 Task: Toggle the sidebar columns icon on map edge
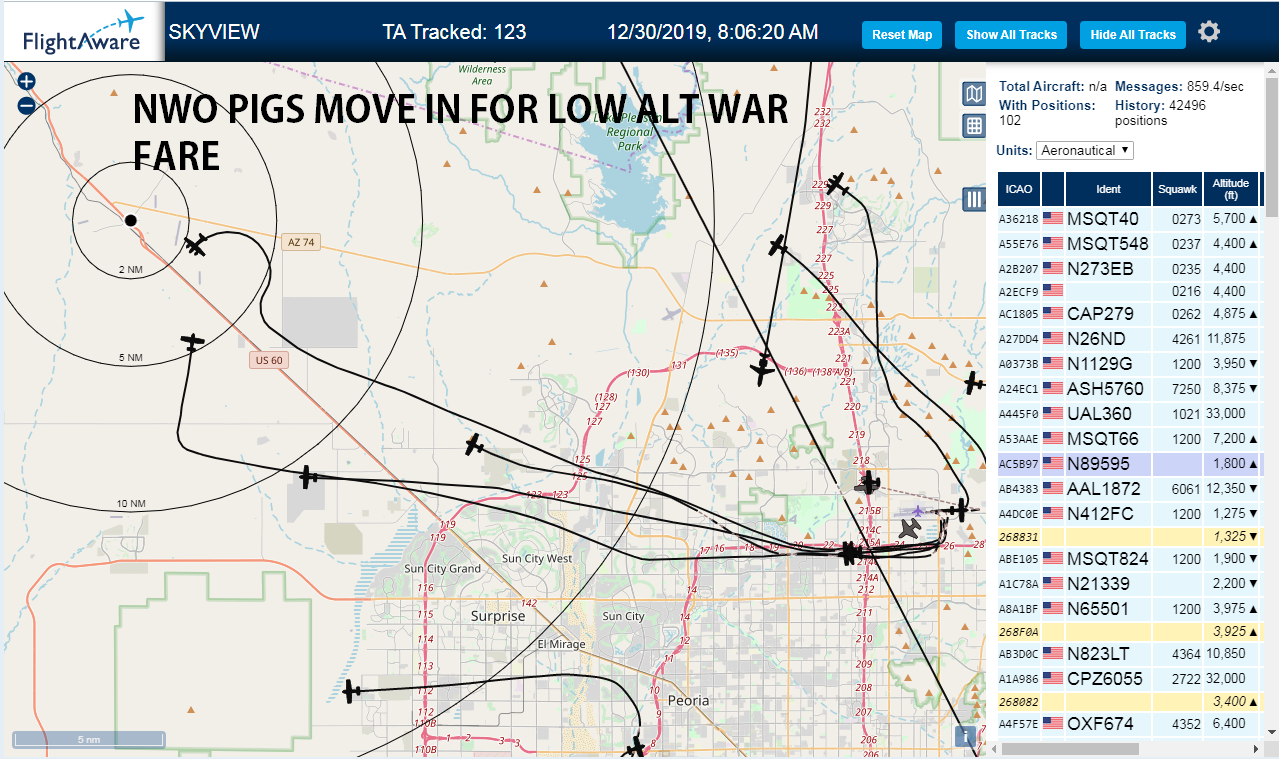(974, 199)
